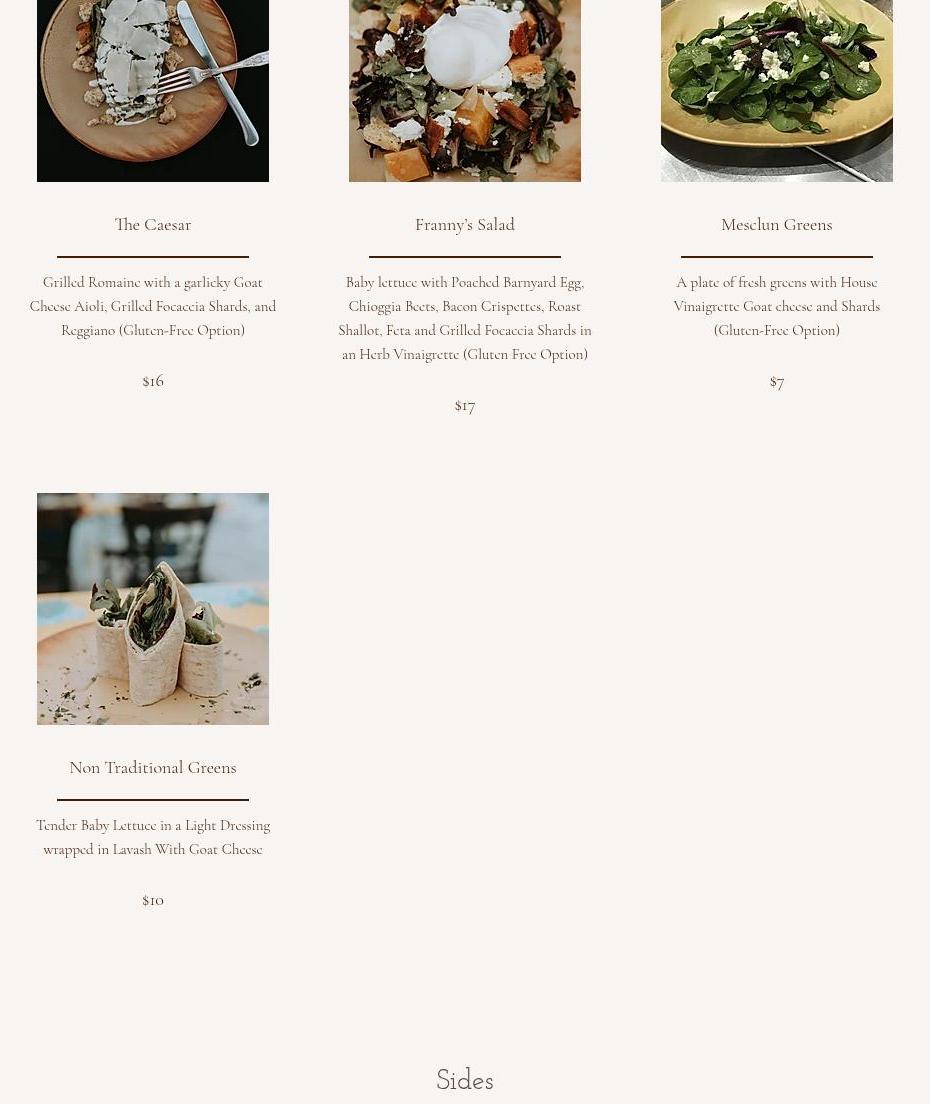Click the $10 Non Traditional Greens price

pos(153,901)
